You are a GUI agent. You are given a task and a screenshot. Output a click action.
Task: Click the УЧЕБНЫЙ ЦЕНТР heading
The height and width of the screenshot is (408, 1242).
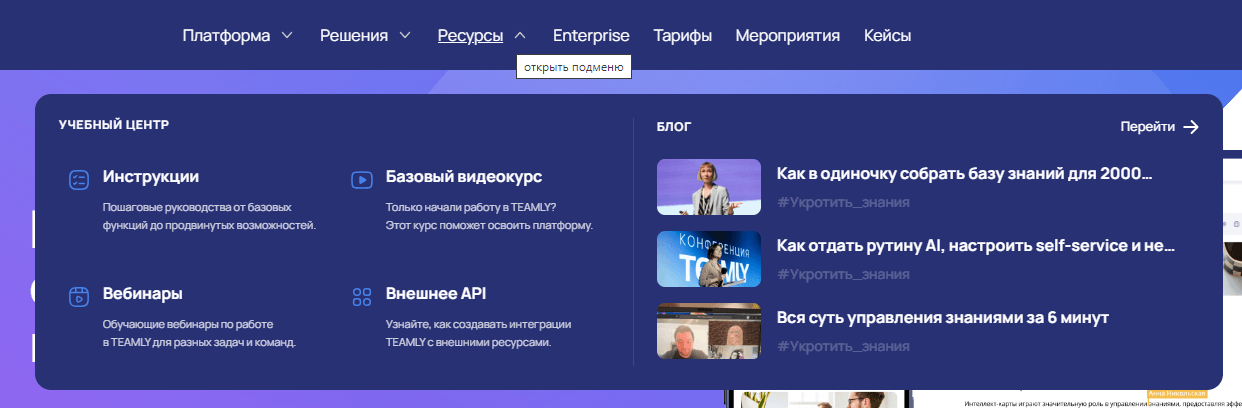(x=114, y=125)
